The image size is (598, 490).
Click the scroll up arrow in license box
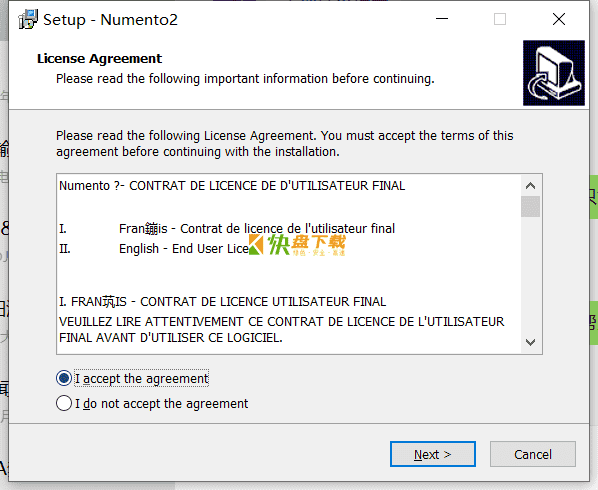[530, 186]
